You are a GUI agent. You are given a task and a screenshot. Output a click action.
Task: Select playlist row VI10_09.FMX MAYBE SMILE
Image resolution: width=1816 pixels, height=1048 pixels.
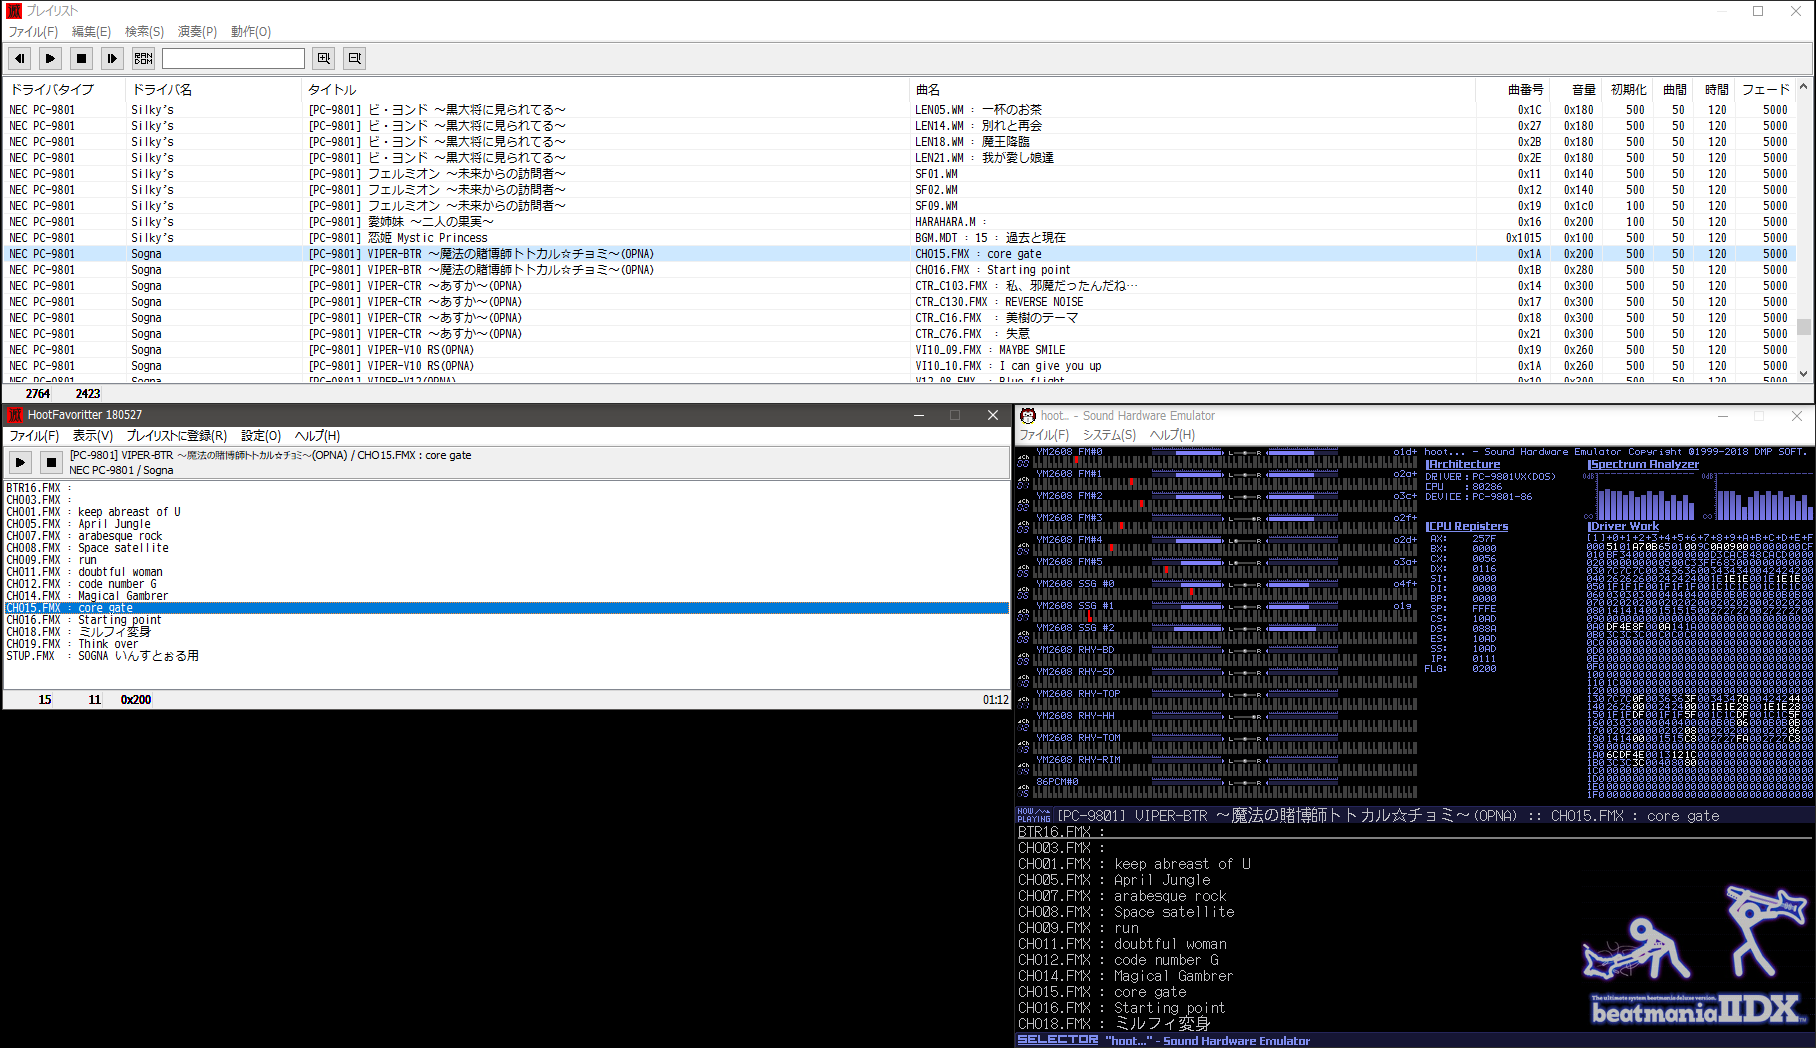[x=900, y=350]
